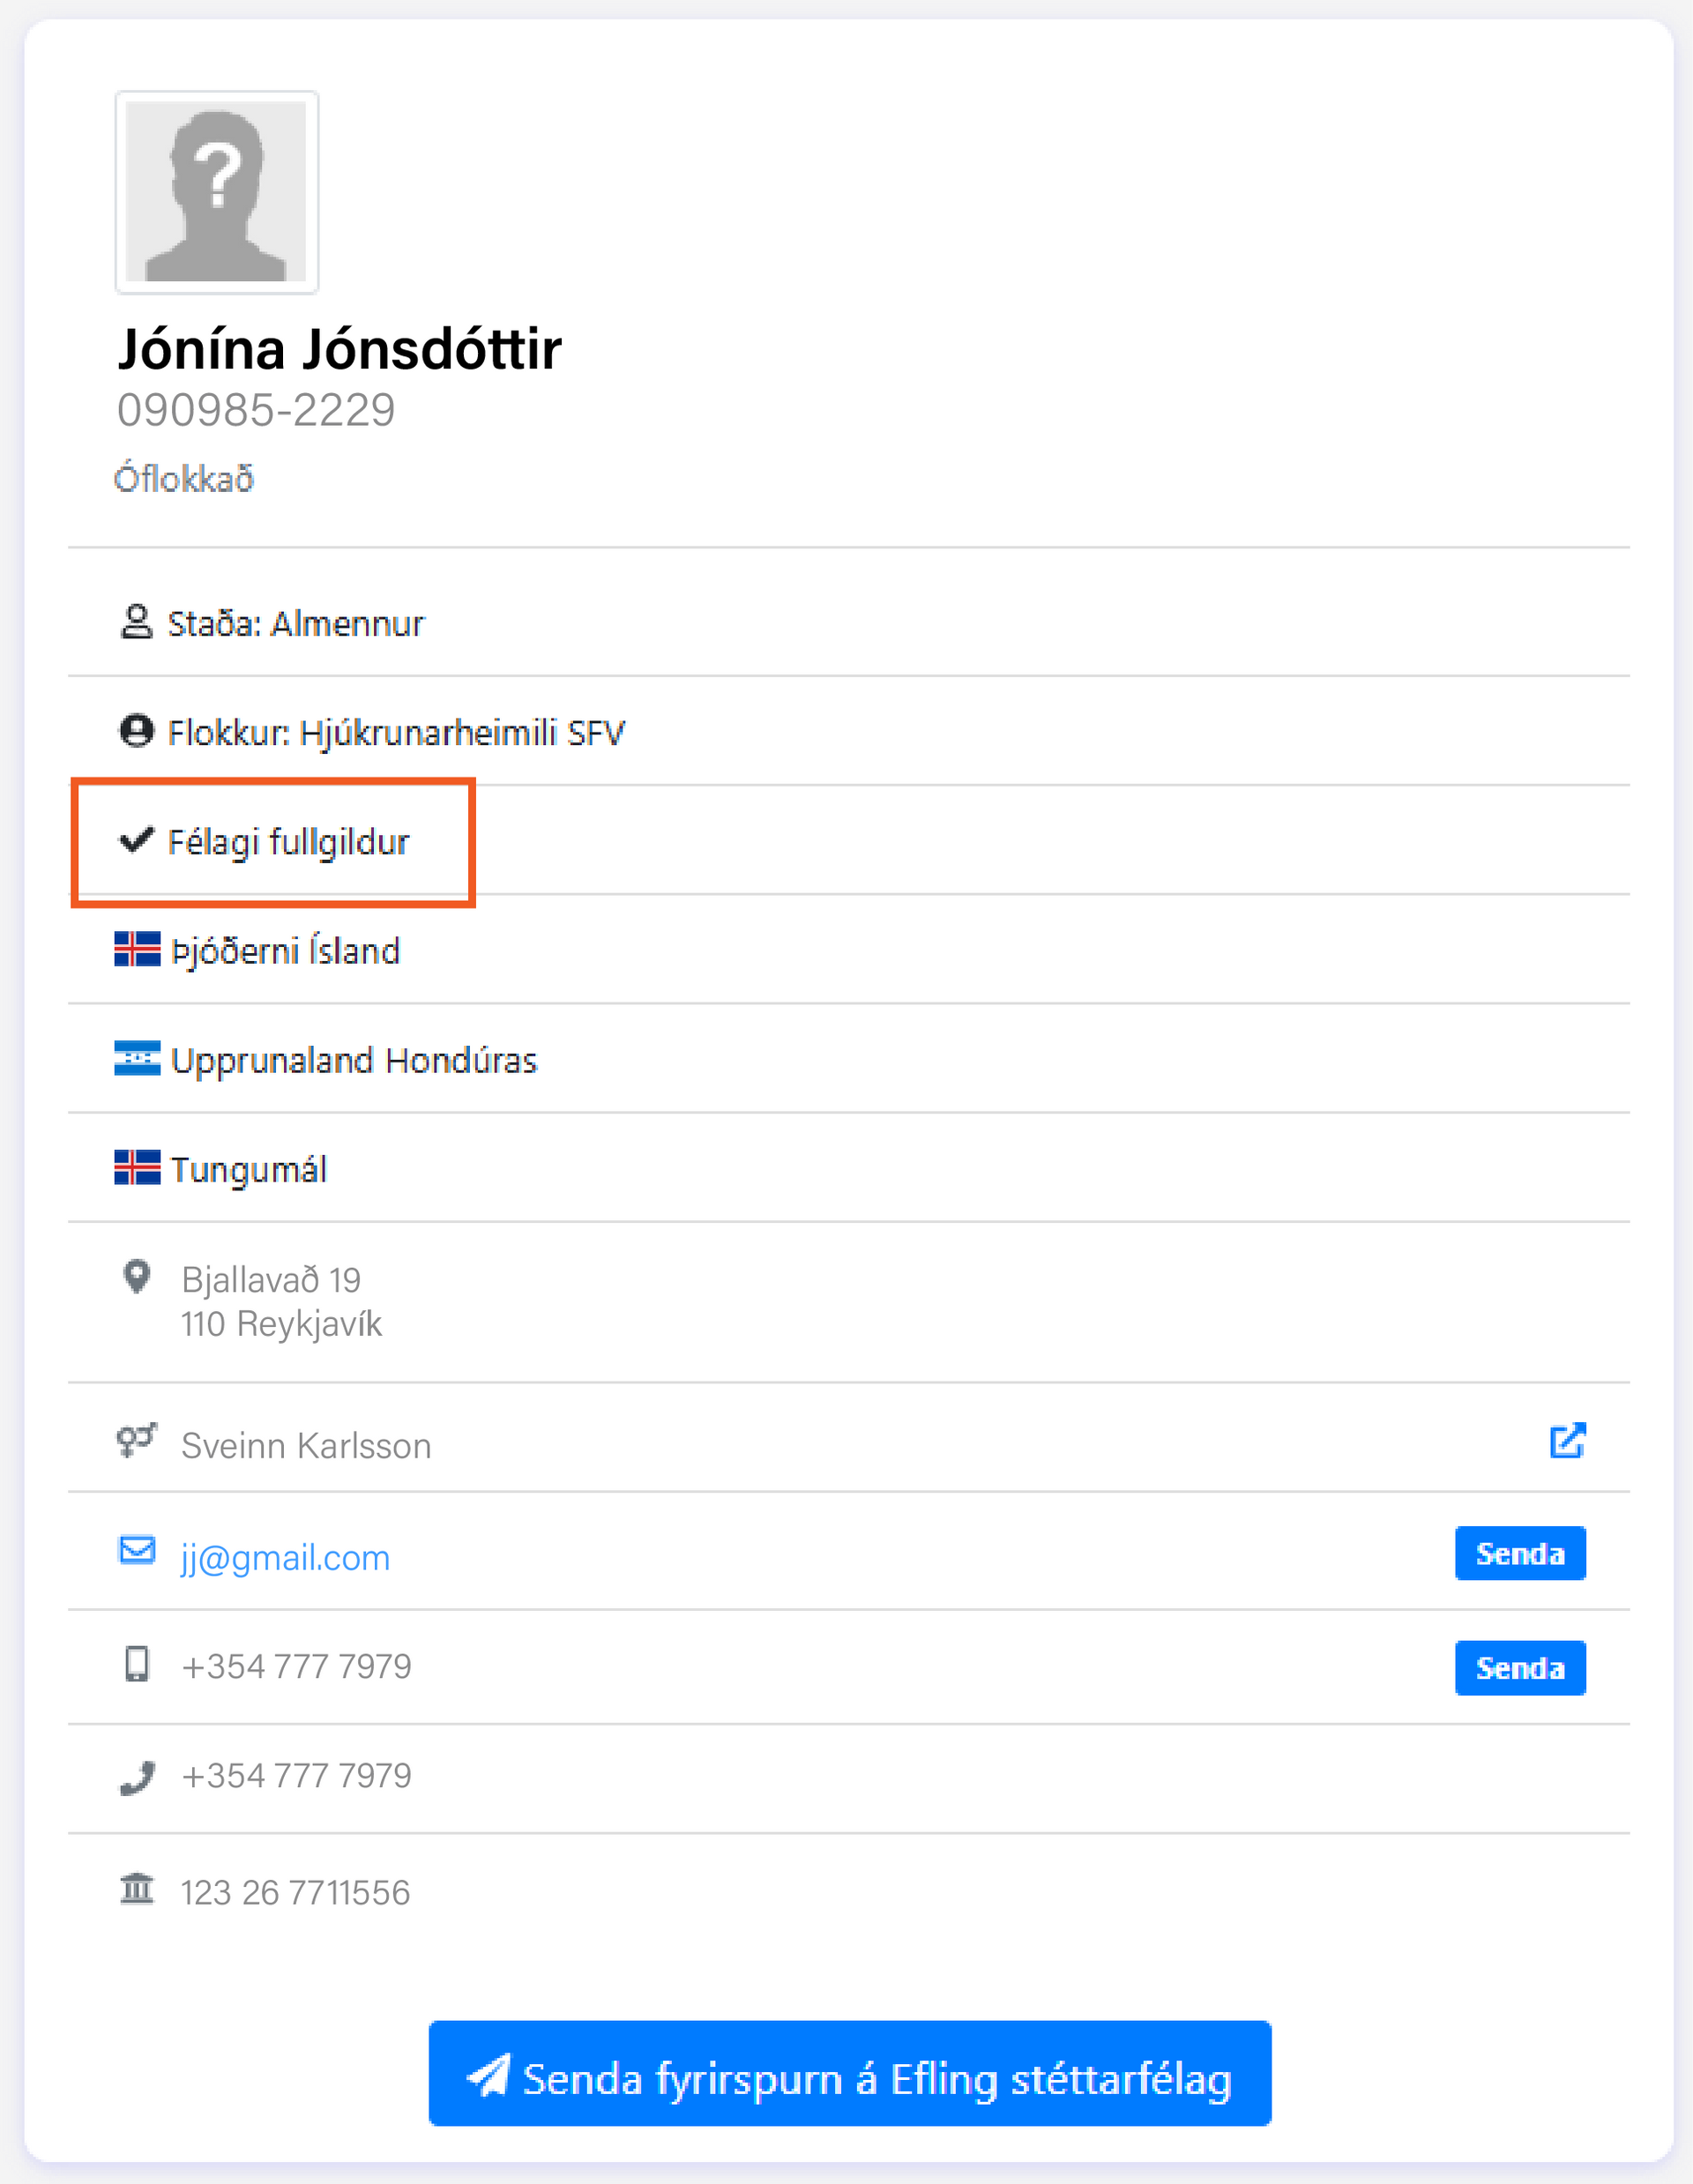Viewport: 1693px width, 2184px height.
Task: Click the Iceland flag next to Þjóðerni
Action: pyautogui.click(x=137, y=949)
